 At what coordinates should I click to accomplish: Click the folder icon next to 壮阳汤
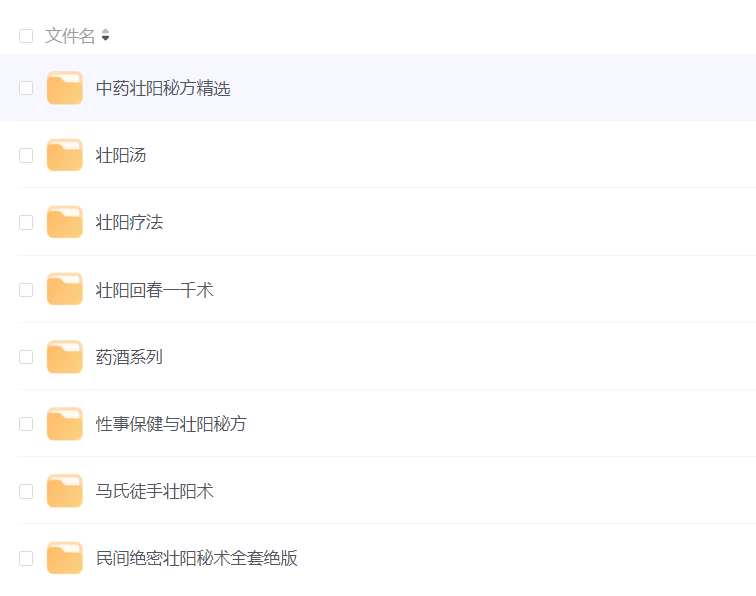65,155
